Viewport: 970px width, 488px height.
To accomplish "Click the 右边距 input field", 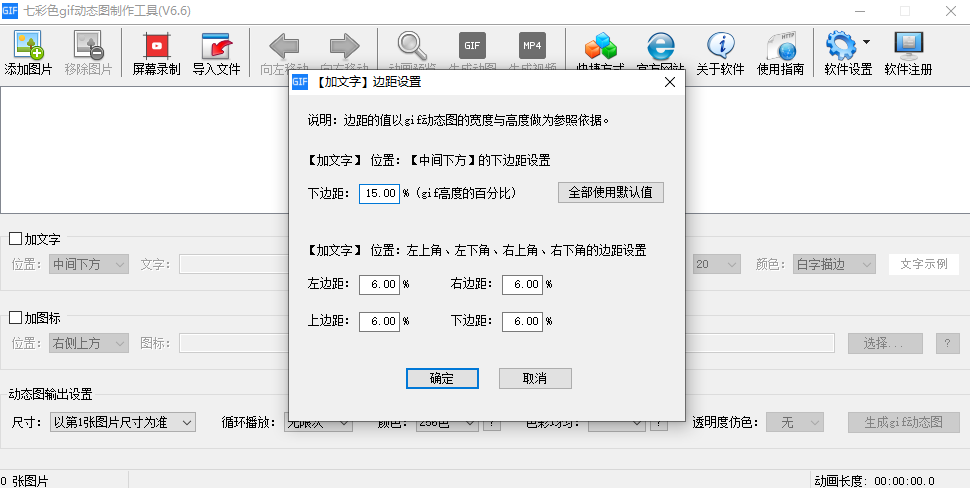I will pyautogui.click(x=522, y=285).
